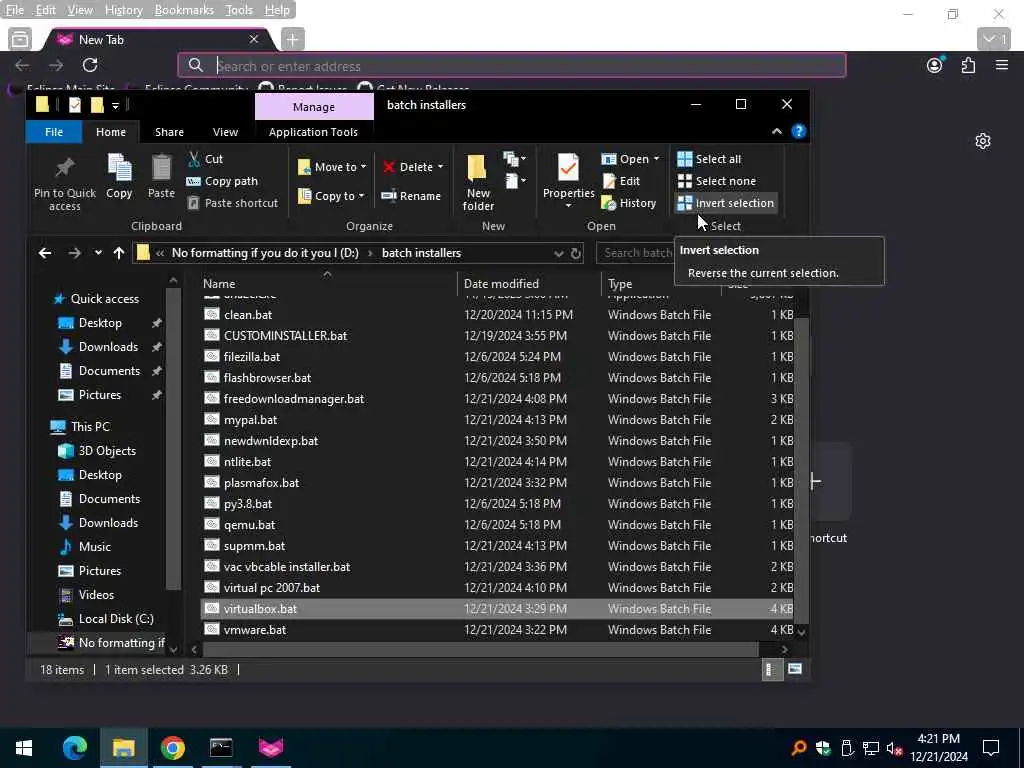
Task: Reload the browser page
Action: [90, 65]
